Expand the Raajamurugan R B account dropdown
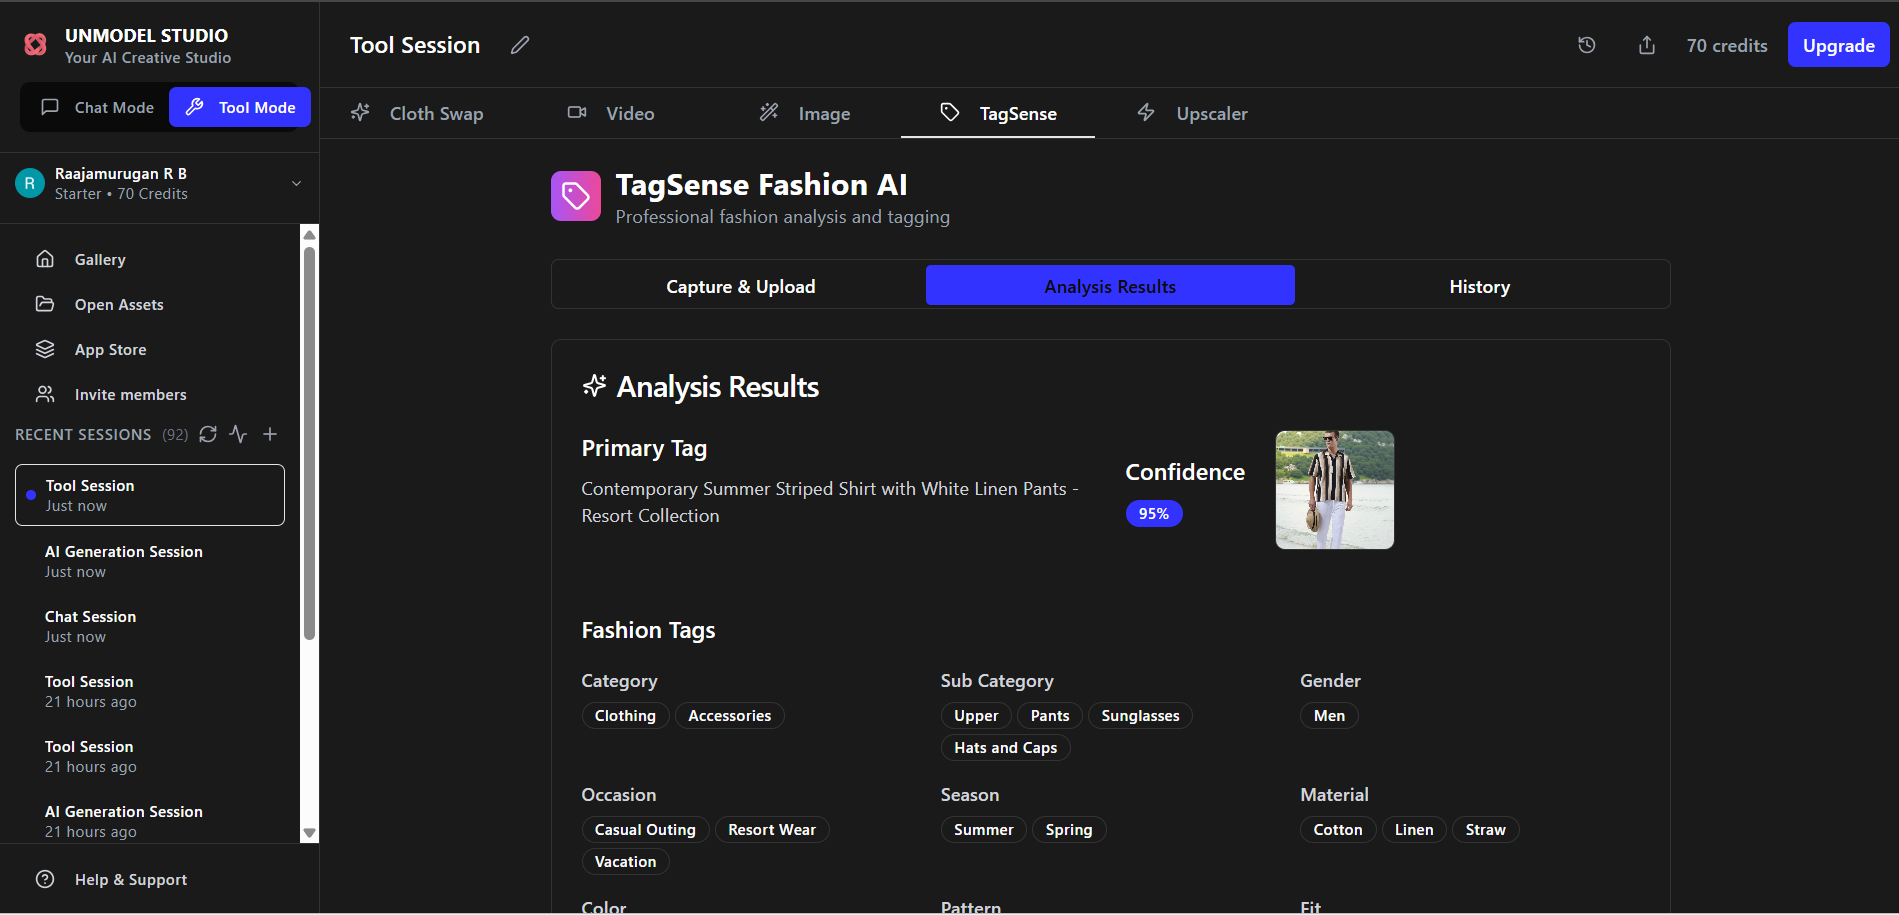The height and width of the screenshot is (915, 1899). tap(296, 183)
